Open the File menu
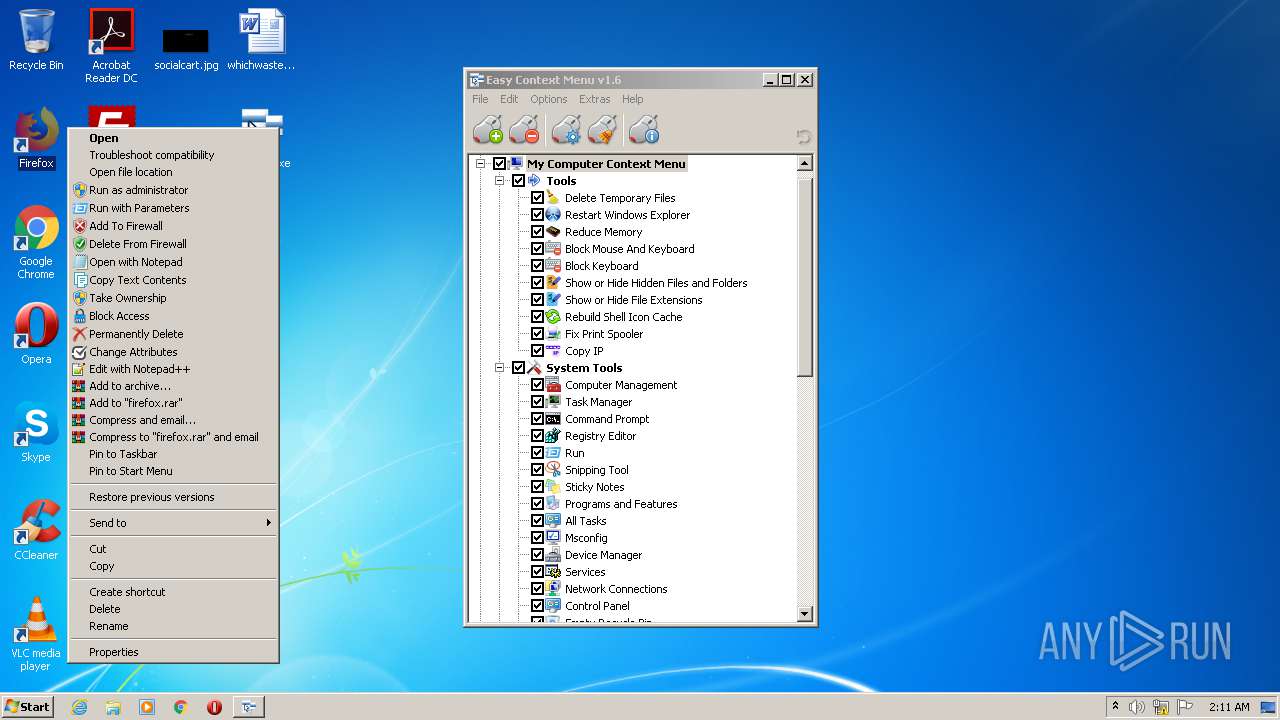 click(x=480, y=99)
